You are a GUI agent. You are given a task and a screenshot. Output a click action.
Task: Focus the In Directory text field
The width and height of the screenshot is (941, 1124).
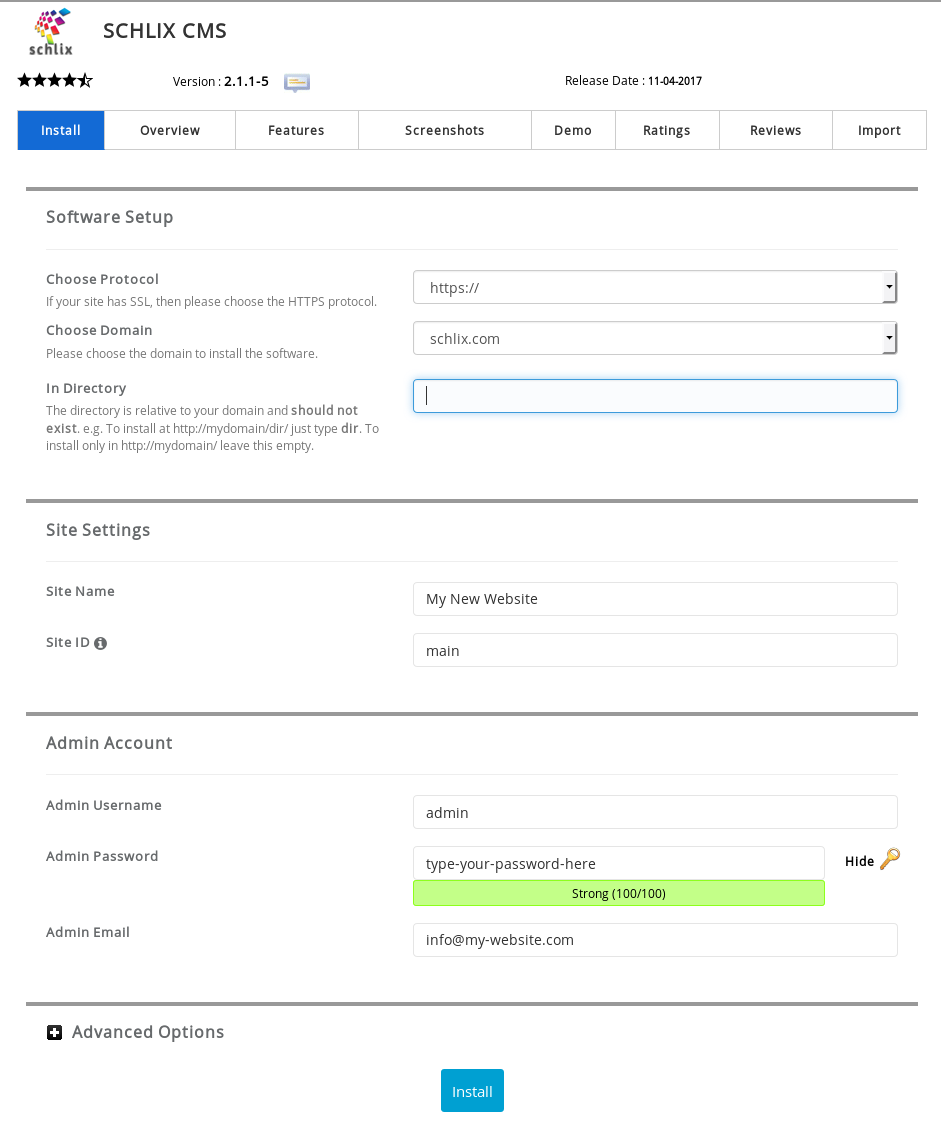click(654, 396)
